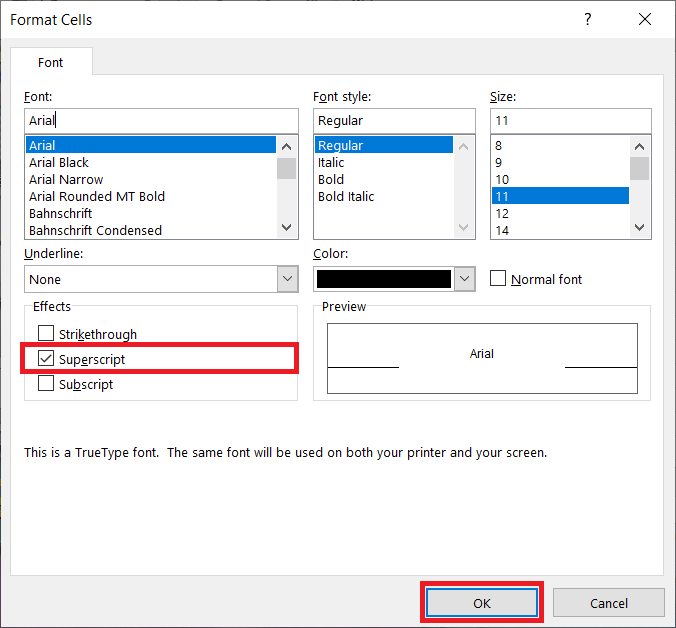Image resolution: width=676 pixels, height=628 pixels.
Task: Click the Help question mark icon
Action: [587, 20]
